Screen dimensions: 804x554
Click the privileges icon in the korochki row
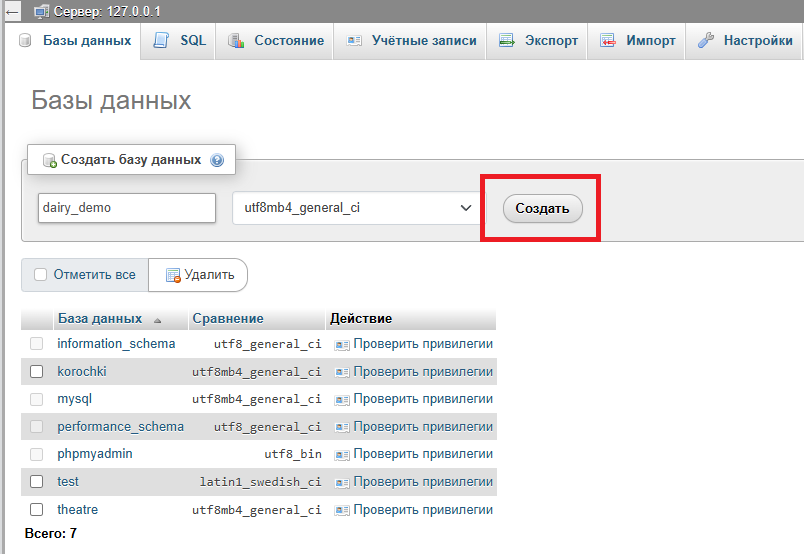(342, 372)
